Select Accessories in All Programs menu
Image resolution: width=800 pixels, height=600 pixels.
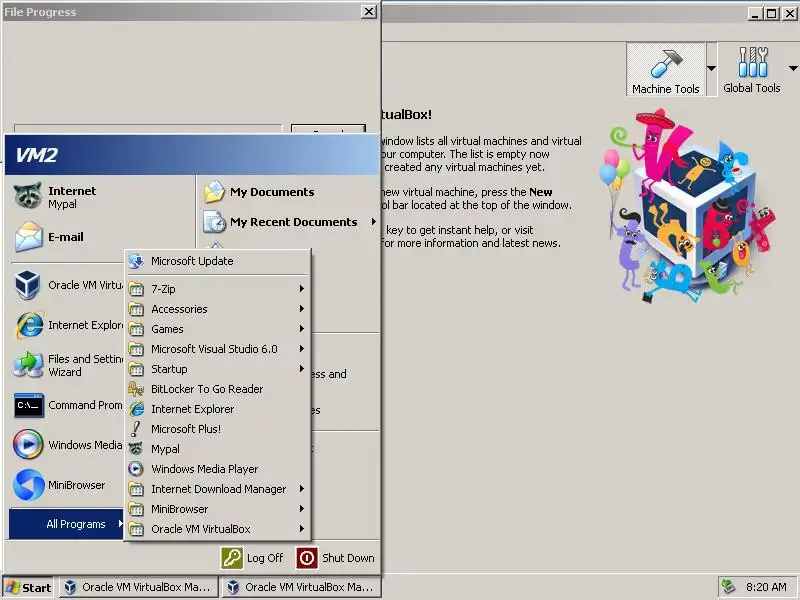point(218,309)
